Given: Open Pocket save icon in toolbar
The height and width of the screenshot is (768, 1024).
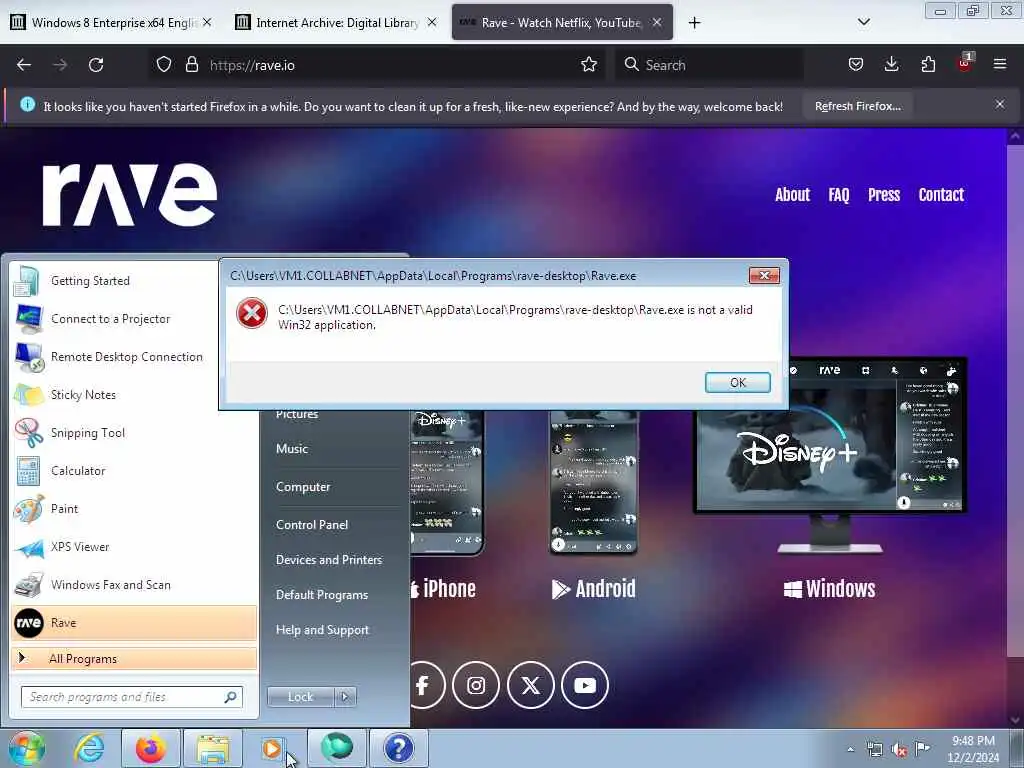Looking at the screenshot, I should coord(856,65).
